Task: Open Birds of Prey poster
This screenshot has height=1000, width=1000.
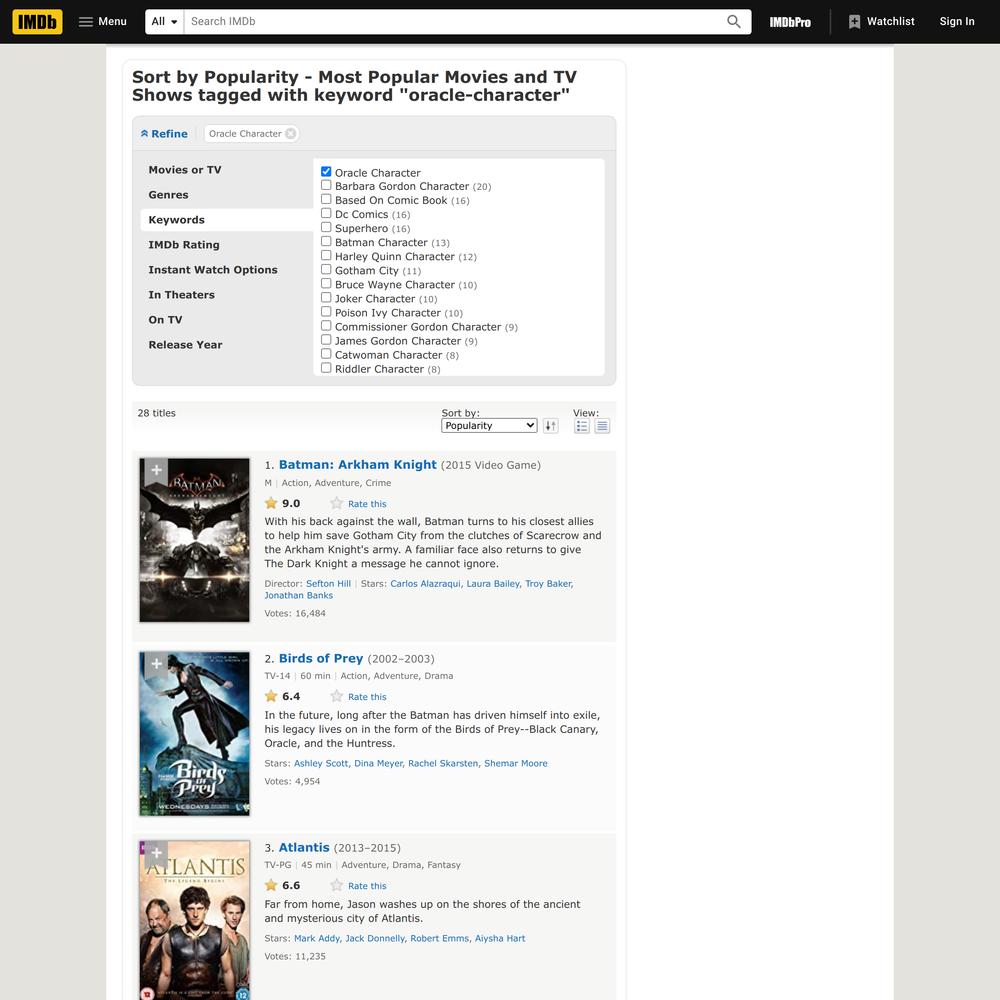Action: click(195, 733)
